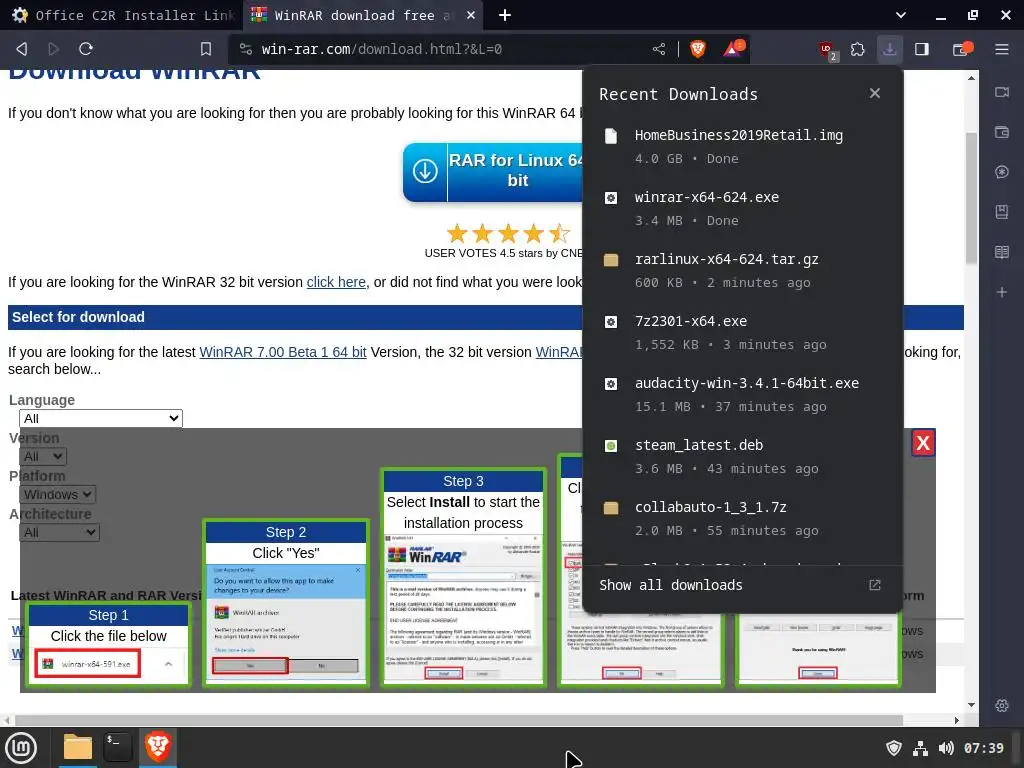Open Brave Shields lion icon
Screen dimensions: 1024x768
(697, 49)
